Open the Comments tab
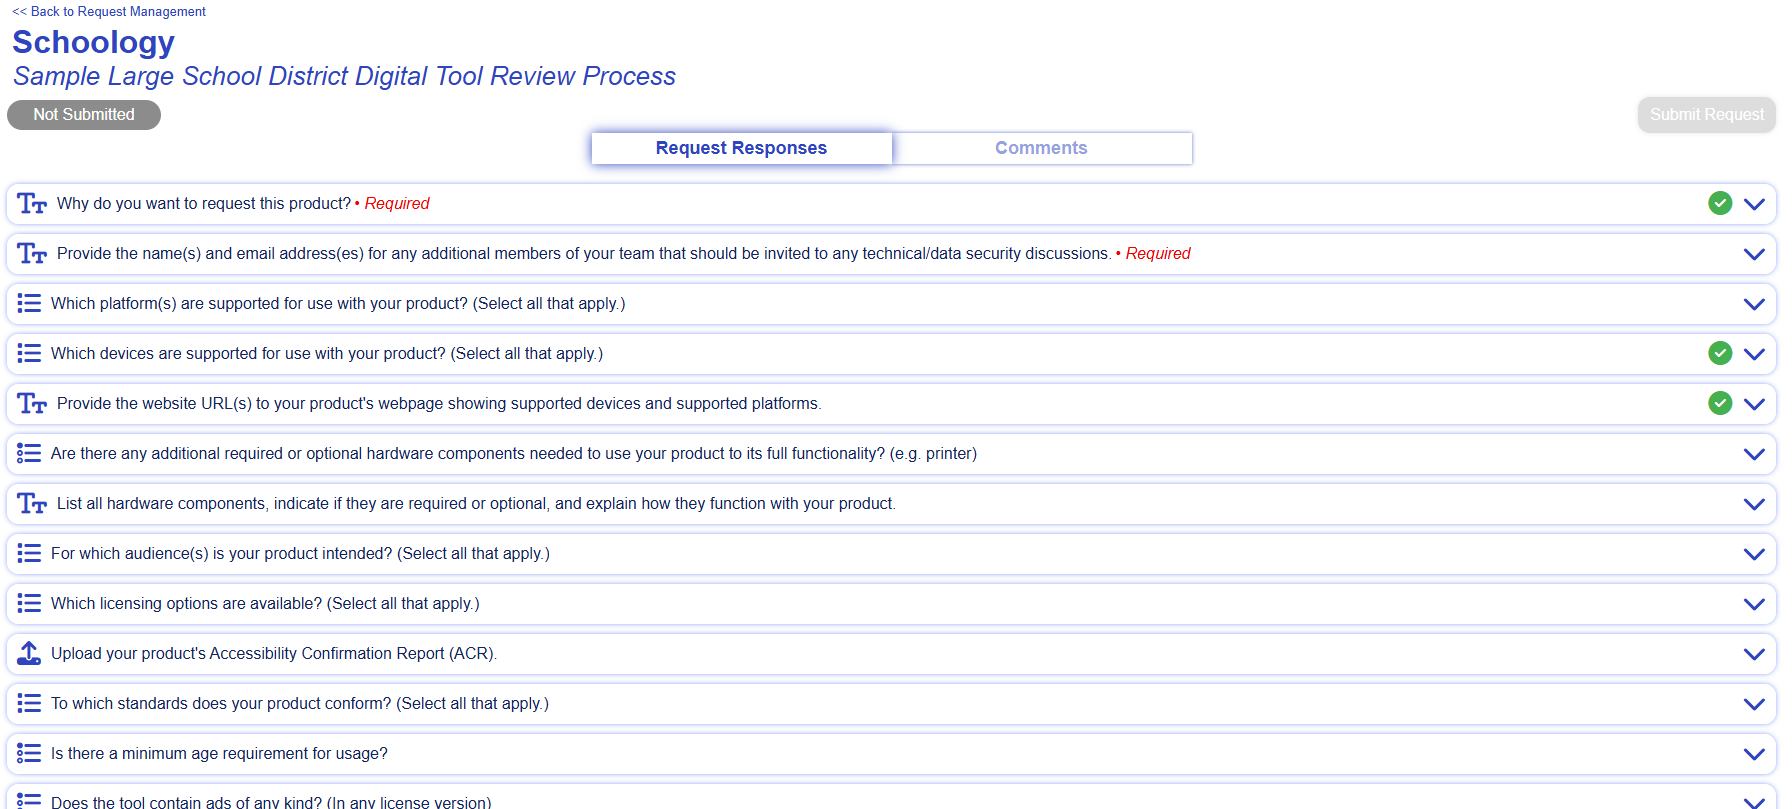This screenshot has width=1792, height=809. [x=1041, y=148]
